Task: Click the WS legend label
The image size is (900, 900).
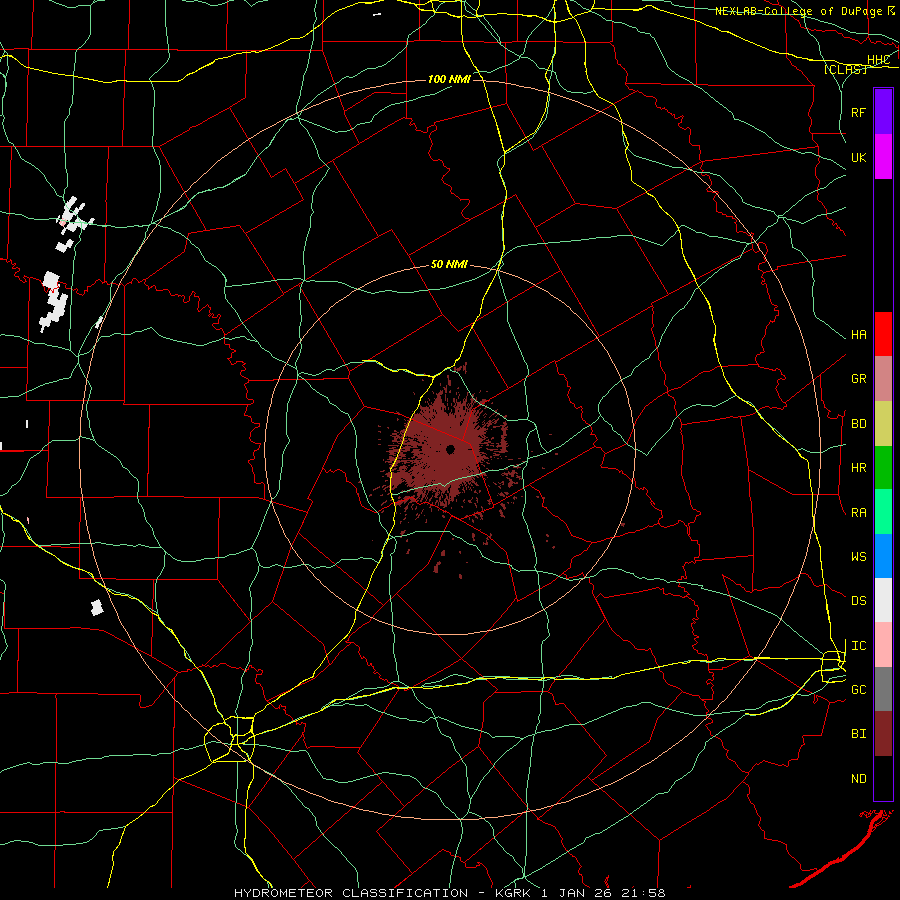Action: 858,557
